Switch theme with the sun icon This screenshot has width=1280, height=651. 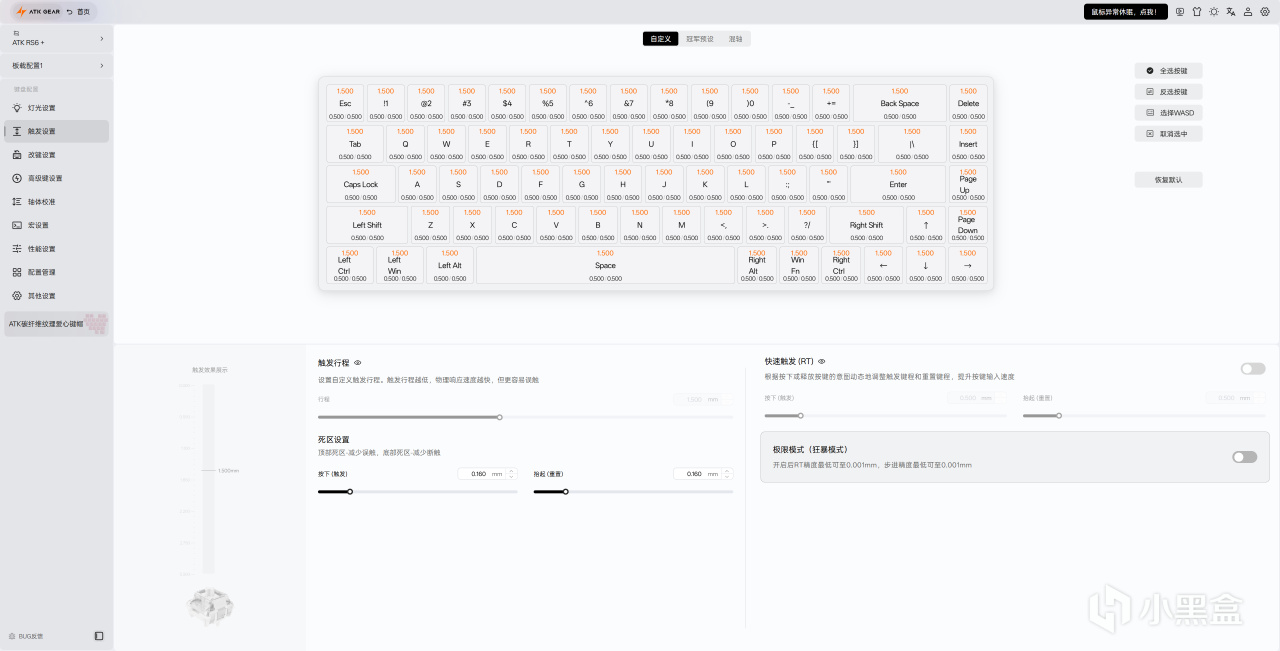pyautogui.click(x=1214, y=12)
